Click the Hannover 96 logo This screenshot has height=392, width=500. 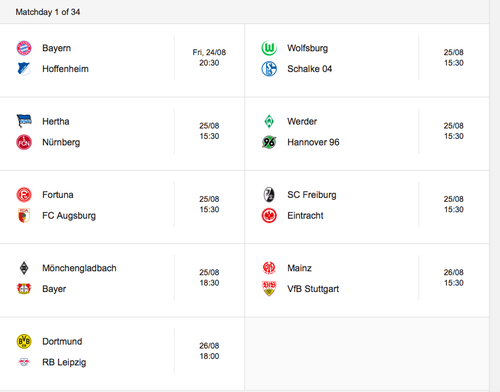click(x=269, y=142)
